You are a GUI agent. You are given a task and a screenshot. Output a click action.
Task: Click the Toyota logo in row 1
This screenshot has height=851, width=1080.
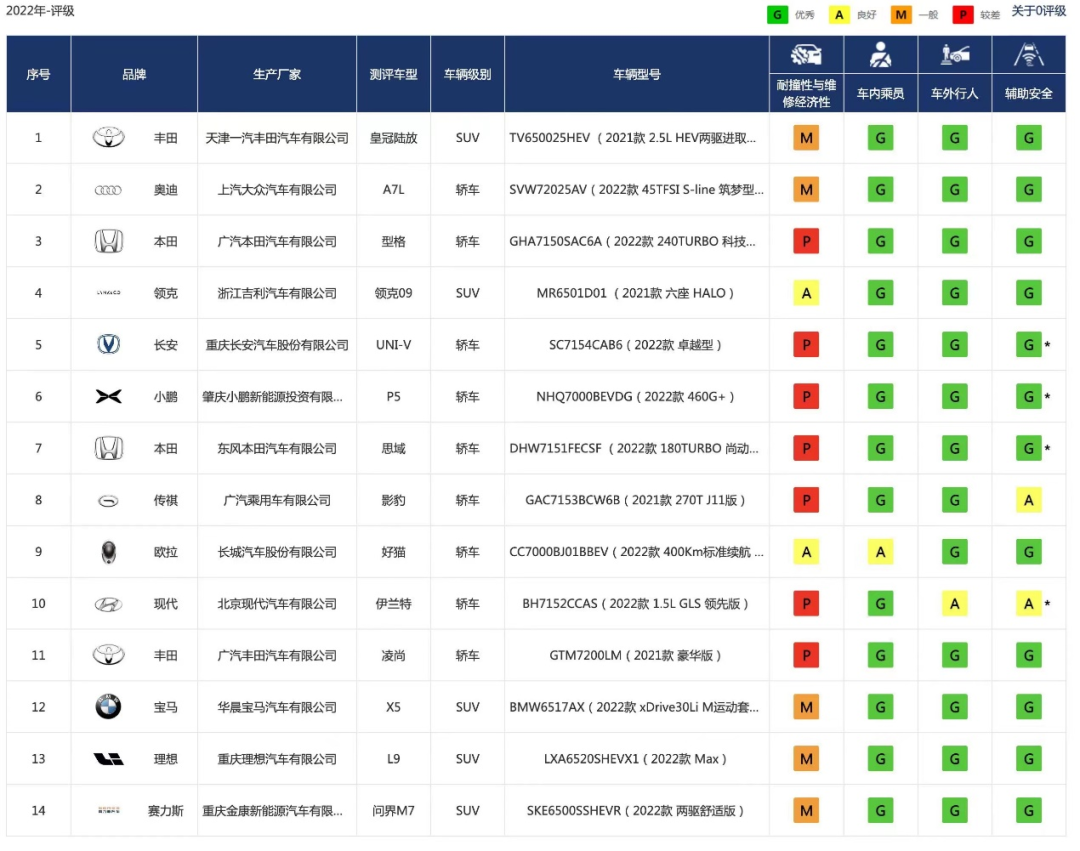(109, 138)
